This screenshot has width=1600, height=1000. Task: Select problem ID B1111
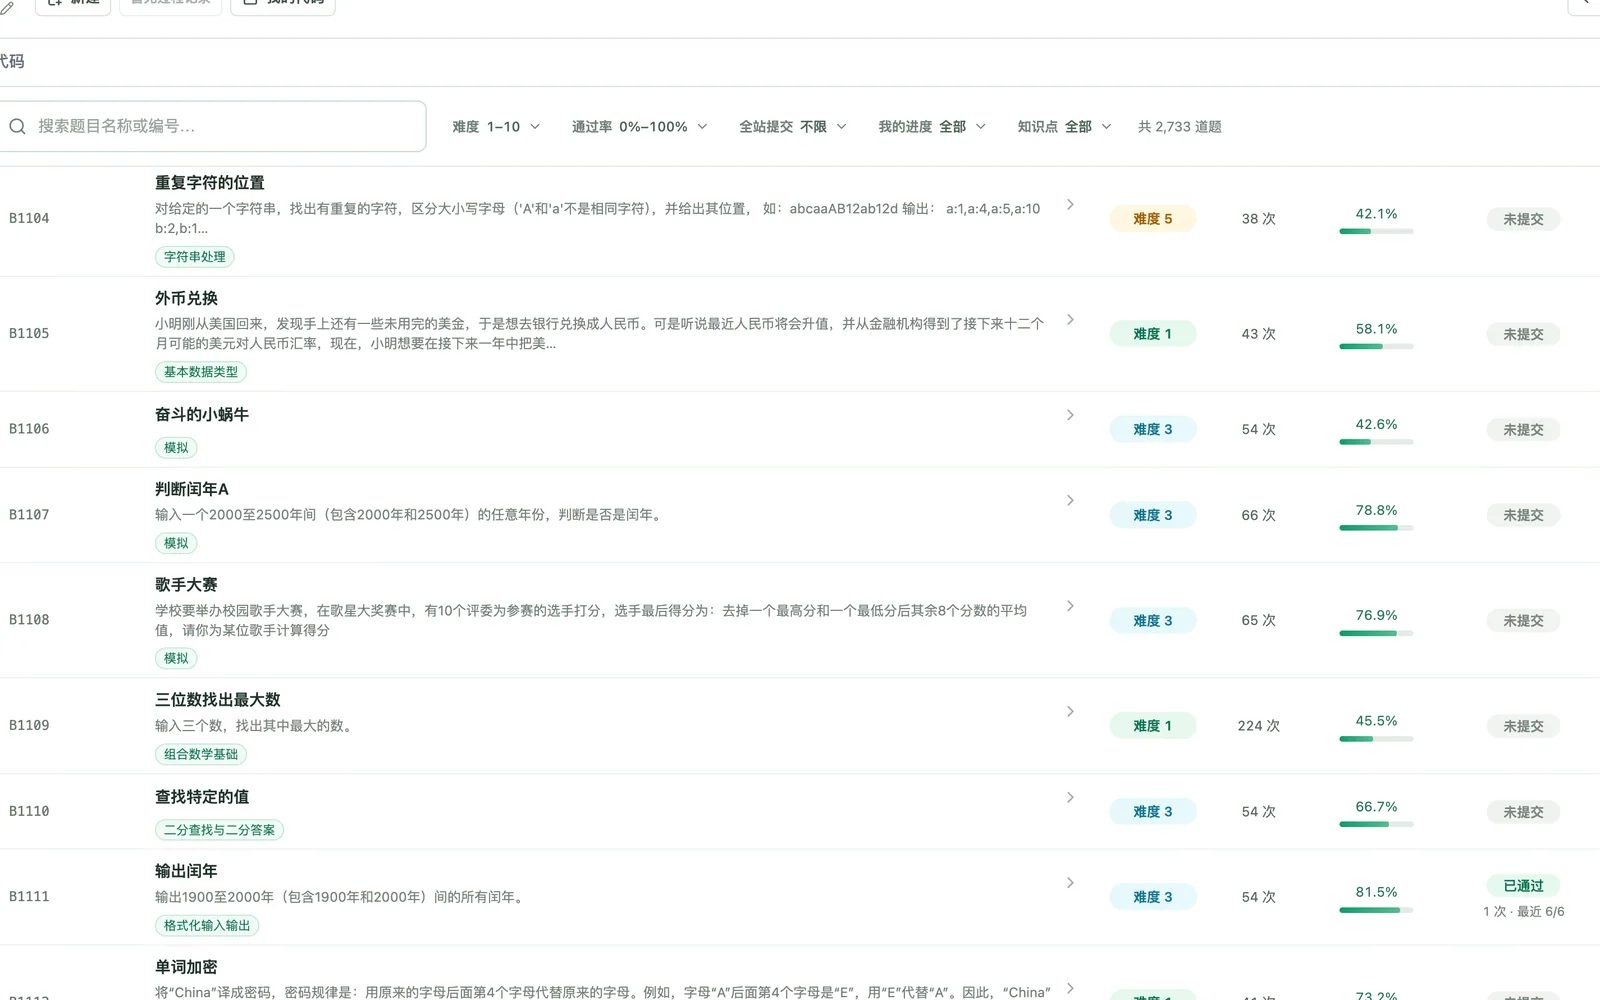tap(29, 897)
